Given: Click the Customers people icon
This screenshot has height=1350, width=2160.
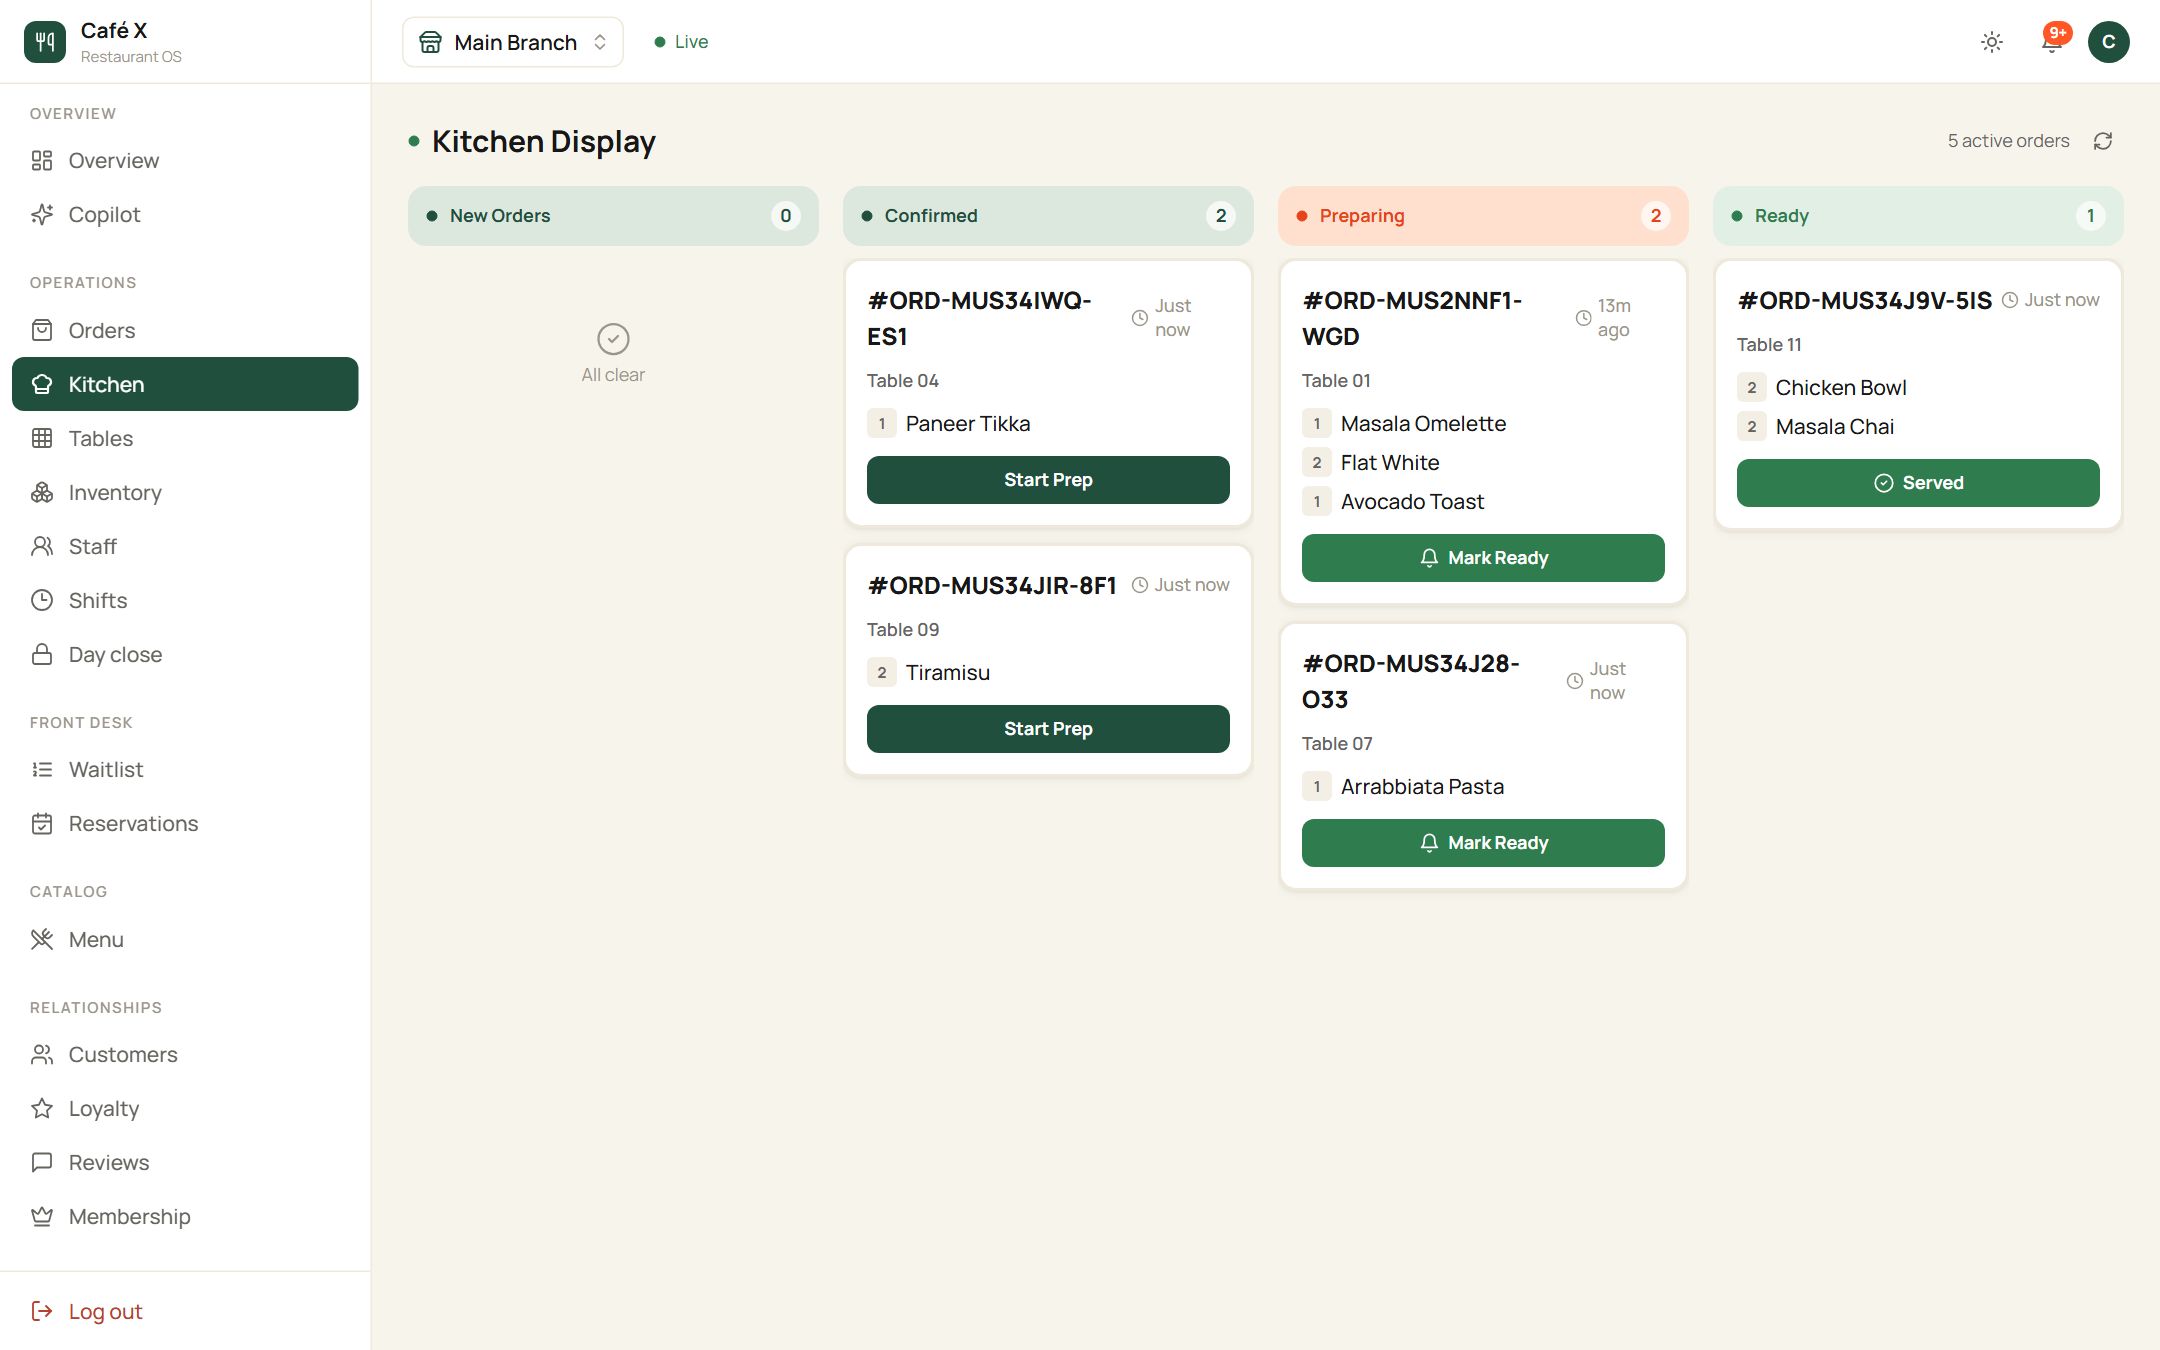Looking at the screenshot, I should [x=42, y=1054].
